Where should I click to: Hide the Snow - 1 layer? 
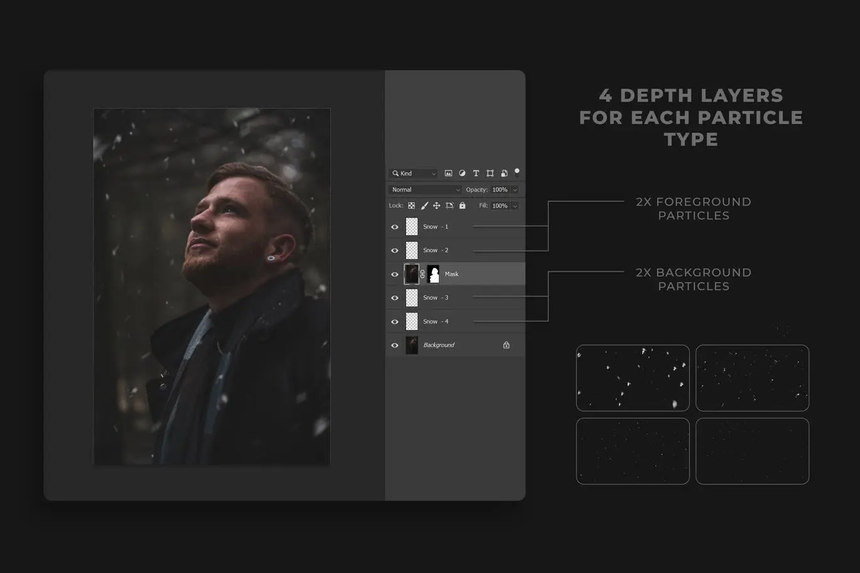point(395,227)
